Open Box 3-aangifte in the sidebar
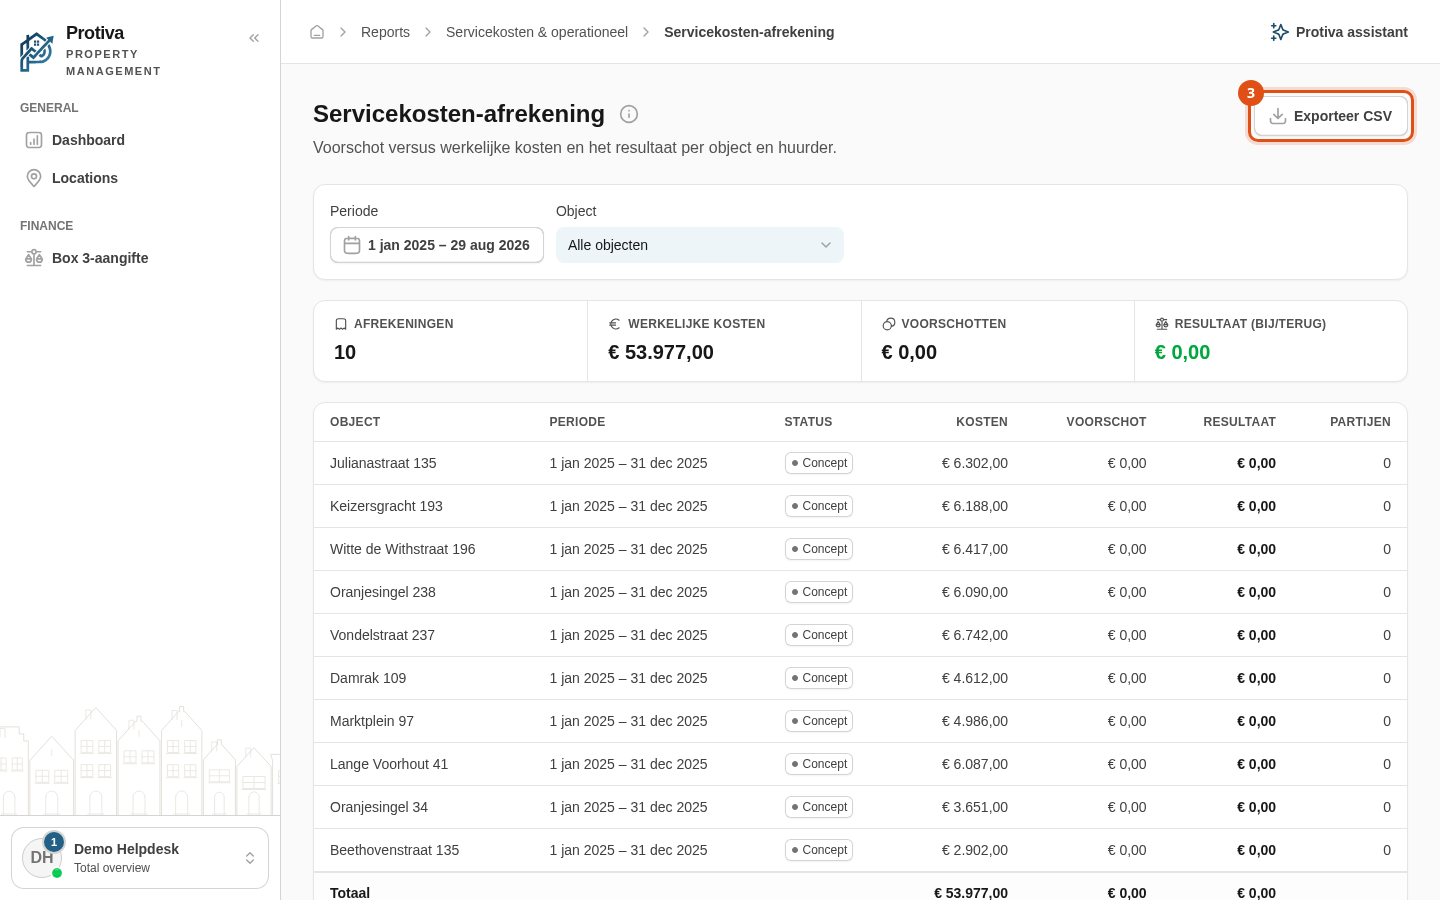 click(140, 258)
